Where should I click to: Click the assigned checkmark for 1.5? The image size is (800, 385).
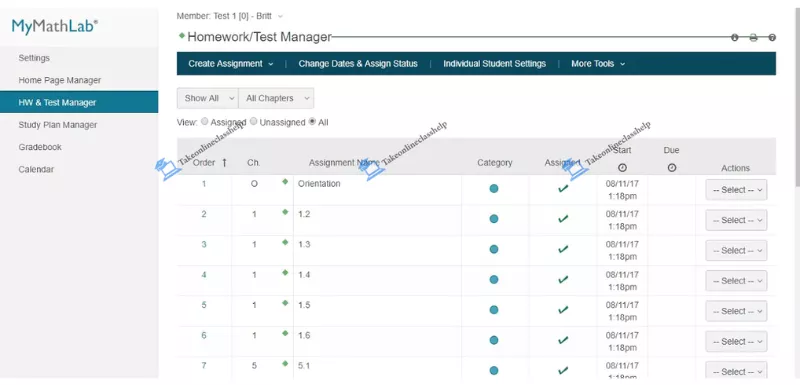tap(563, 310)
